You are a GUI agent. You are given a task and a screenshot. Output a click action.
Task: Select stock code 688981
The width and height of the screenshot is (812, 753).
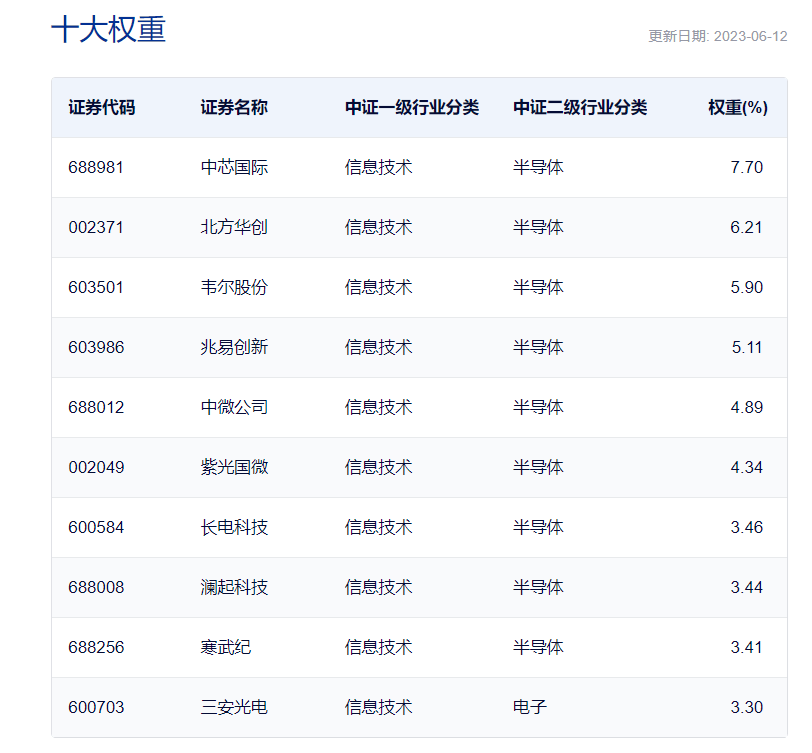click(96, 167)
